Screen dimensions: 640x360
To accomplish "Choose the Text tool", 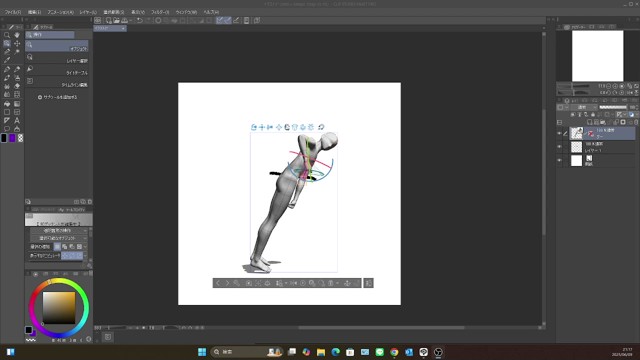I will tap(17, 120).
